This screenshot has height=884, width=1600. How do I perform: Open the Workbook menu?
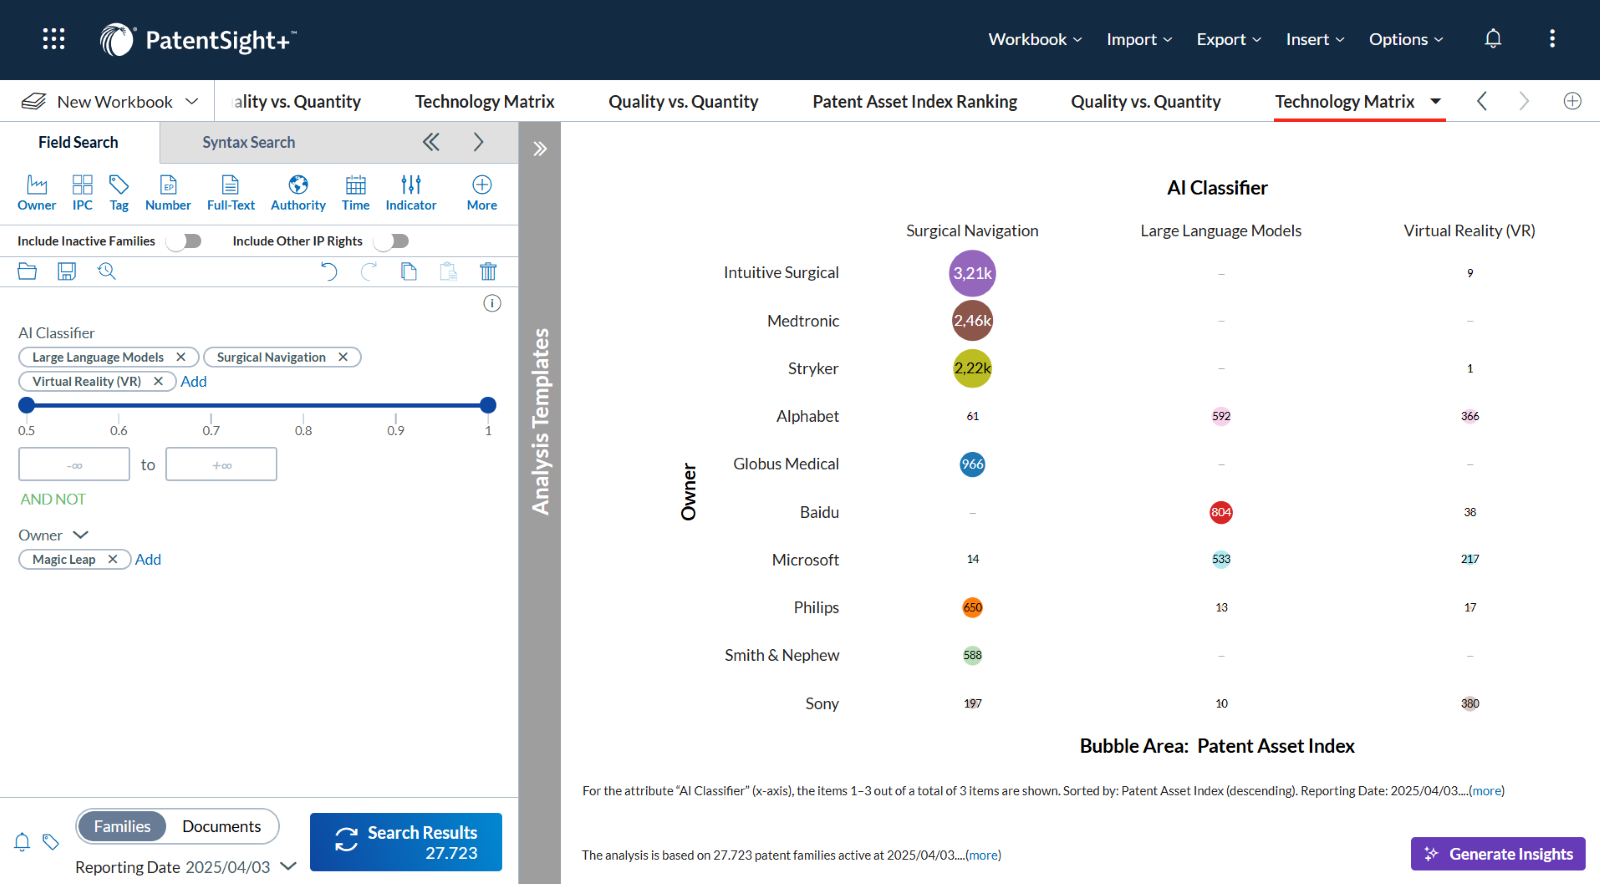(1035, 39)
